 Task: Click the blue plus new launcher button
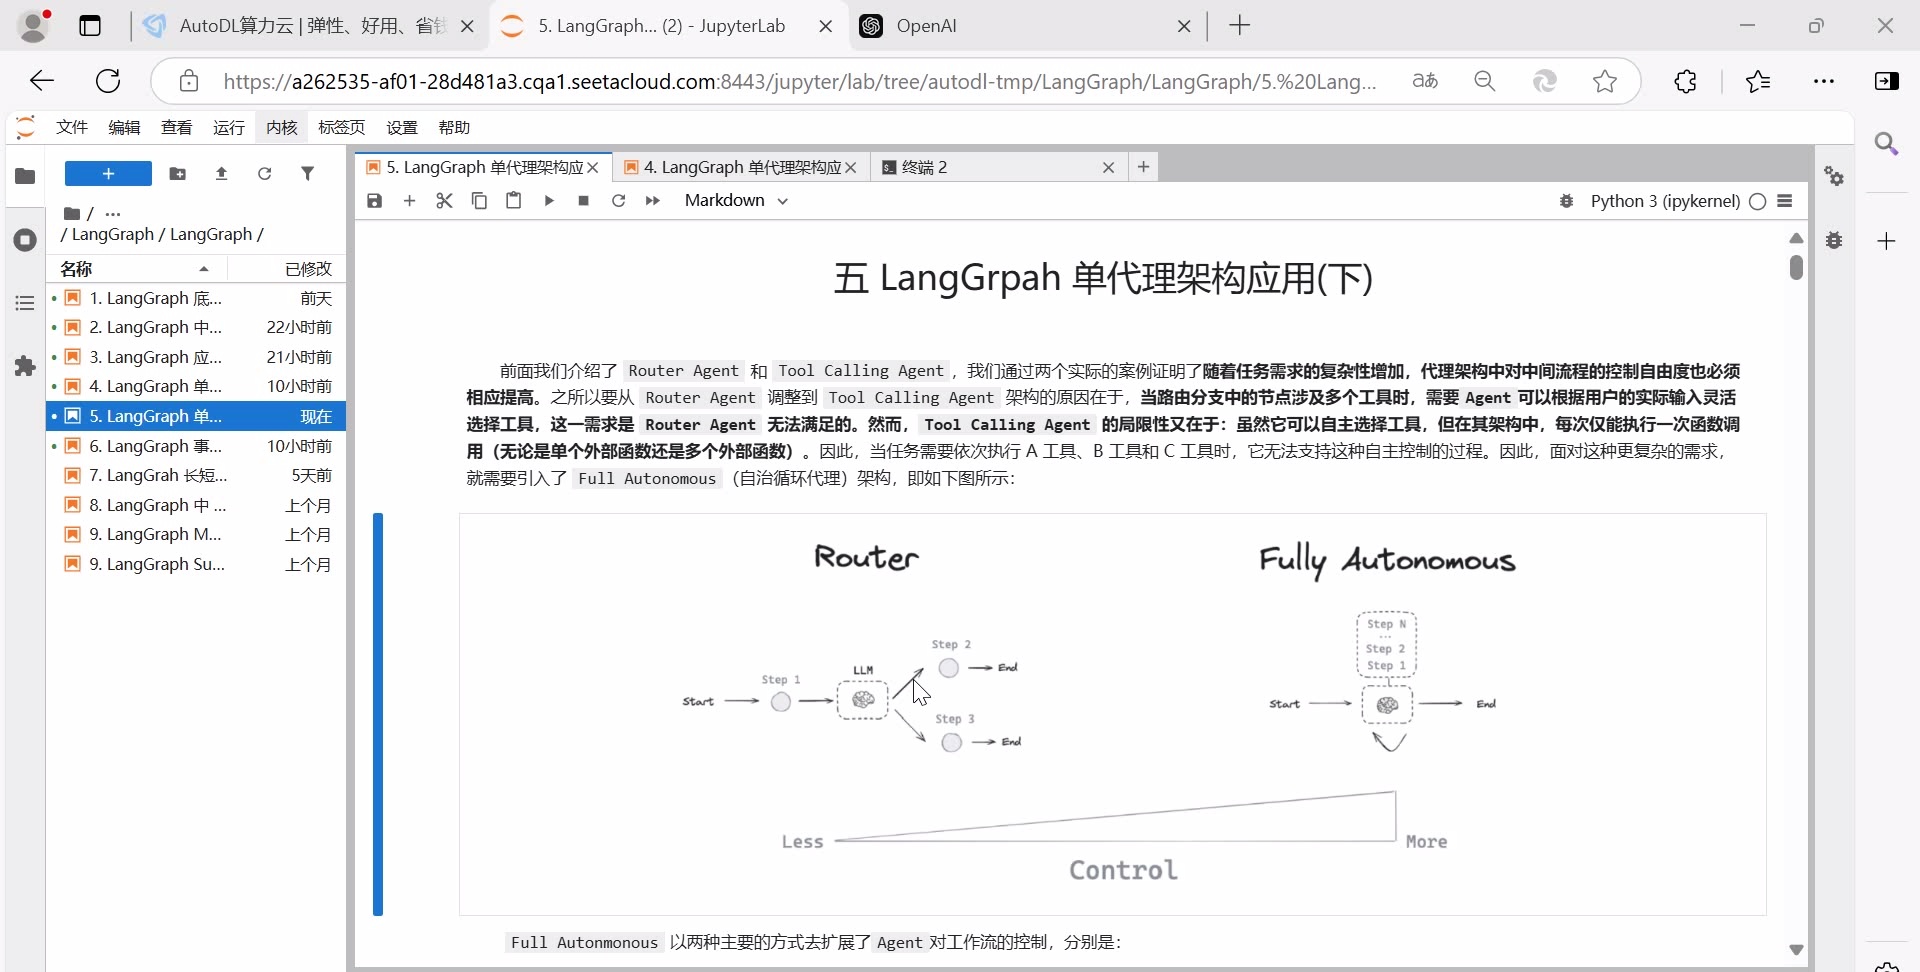(107, 173)
